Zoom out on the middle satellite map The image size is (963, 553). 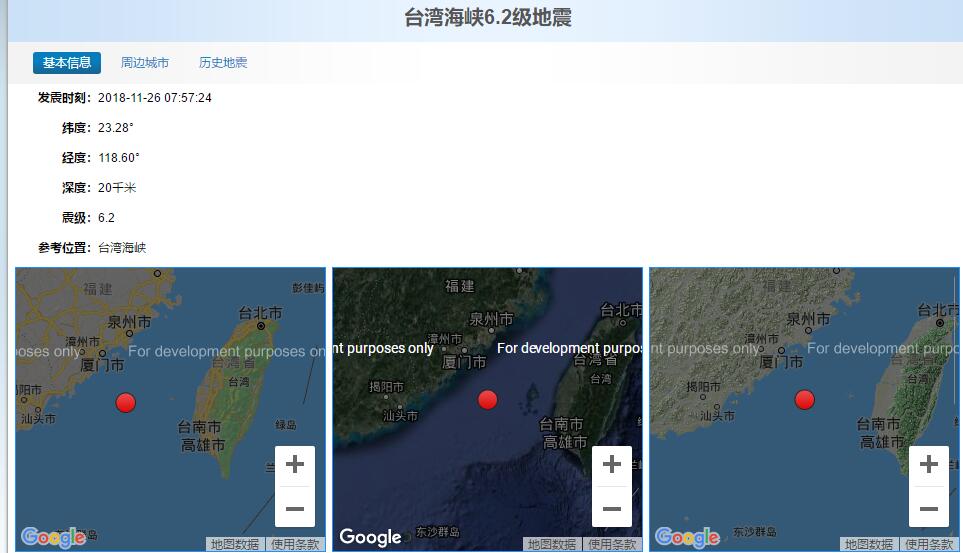611,508
